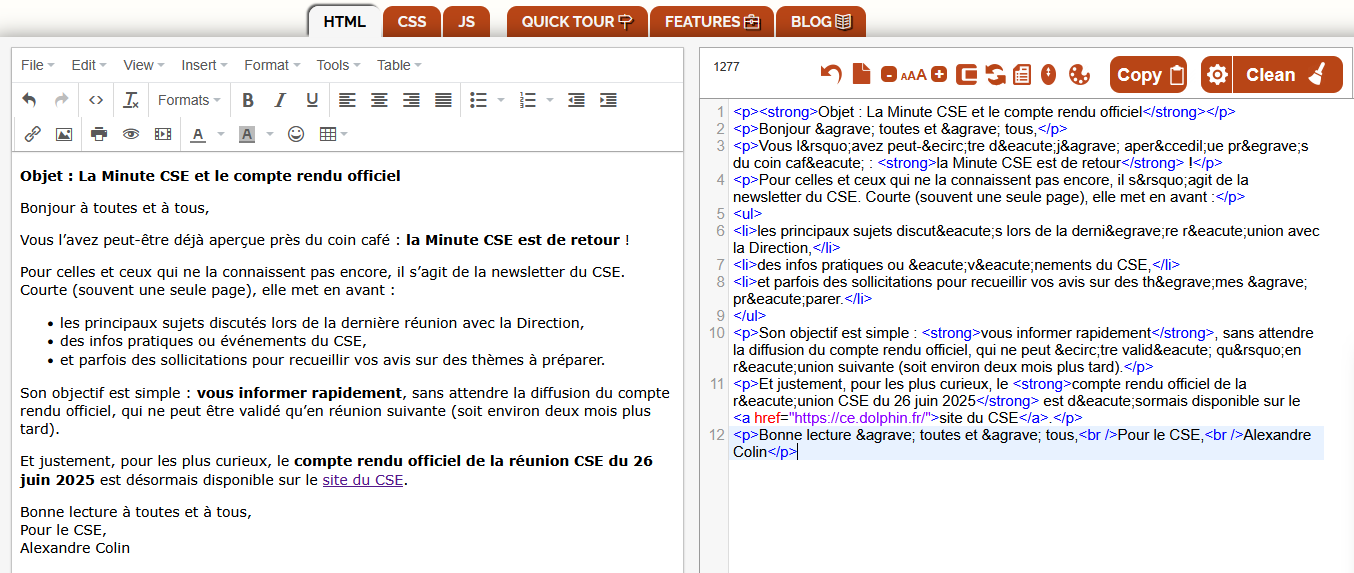
Task: Click the insert image icon
Action: pyautogui.click(x=64, y=134)
